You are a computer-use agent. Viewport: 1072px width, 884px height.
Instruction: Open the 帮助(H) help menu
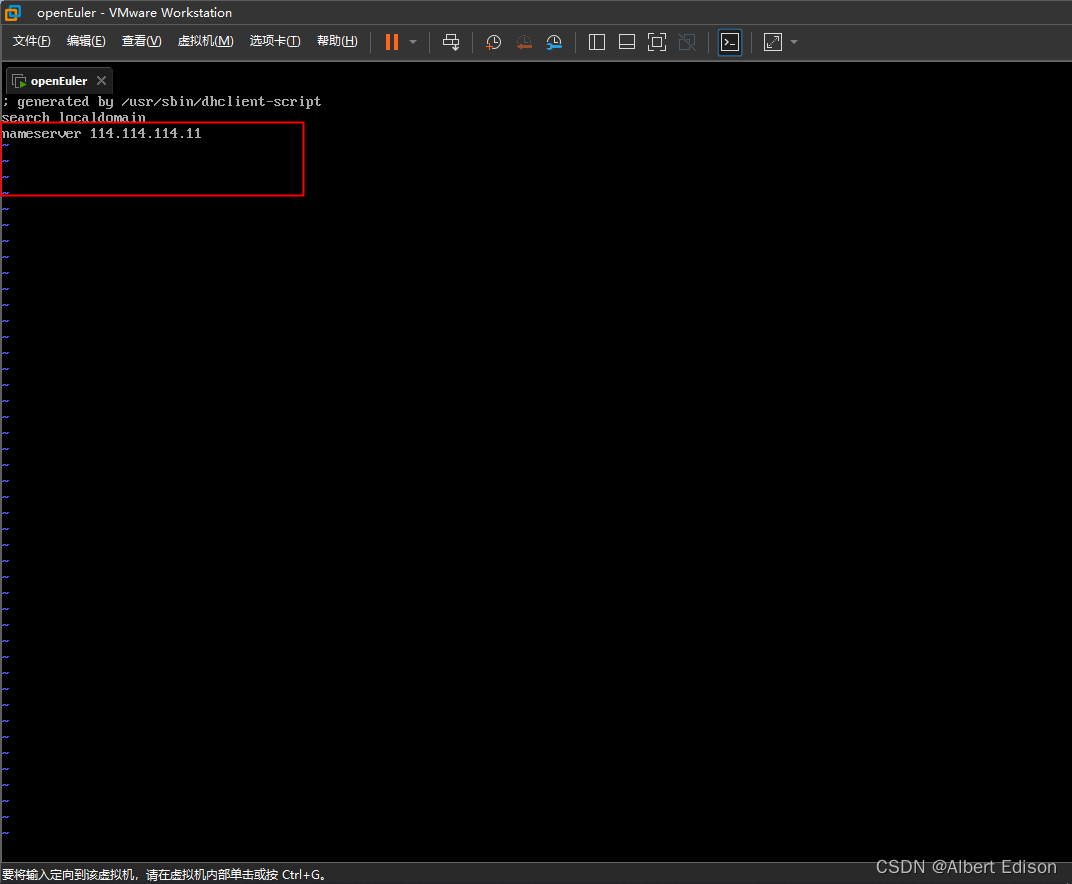(x=337, y=41)
